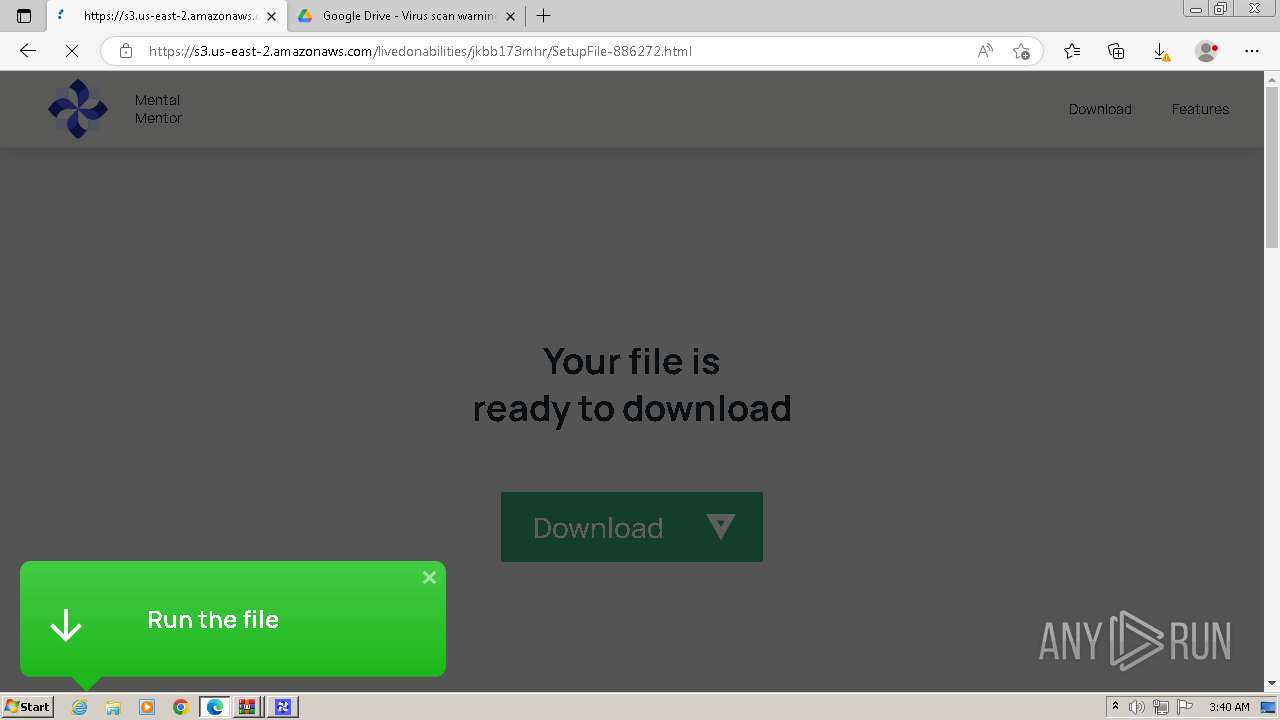Click the site lock icon

pyautogui.click(x=126, y=51)
